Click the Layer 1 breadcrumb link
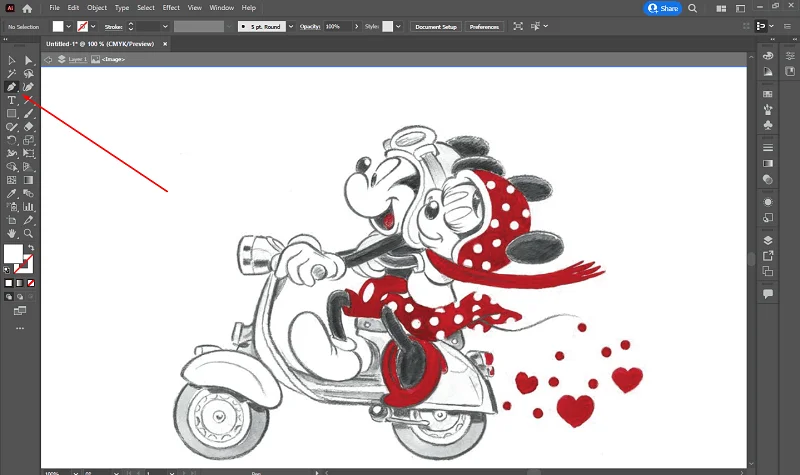This screenshot has width=800, height=475. pyautogui.click(x=77, y=59)
